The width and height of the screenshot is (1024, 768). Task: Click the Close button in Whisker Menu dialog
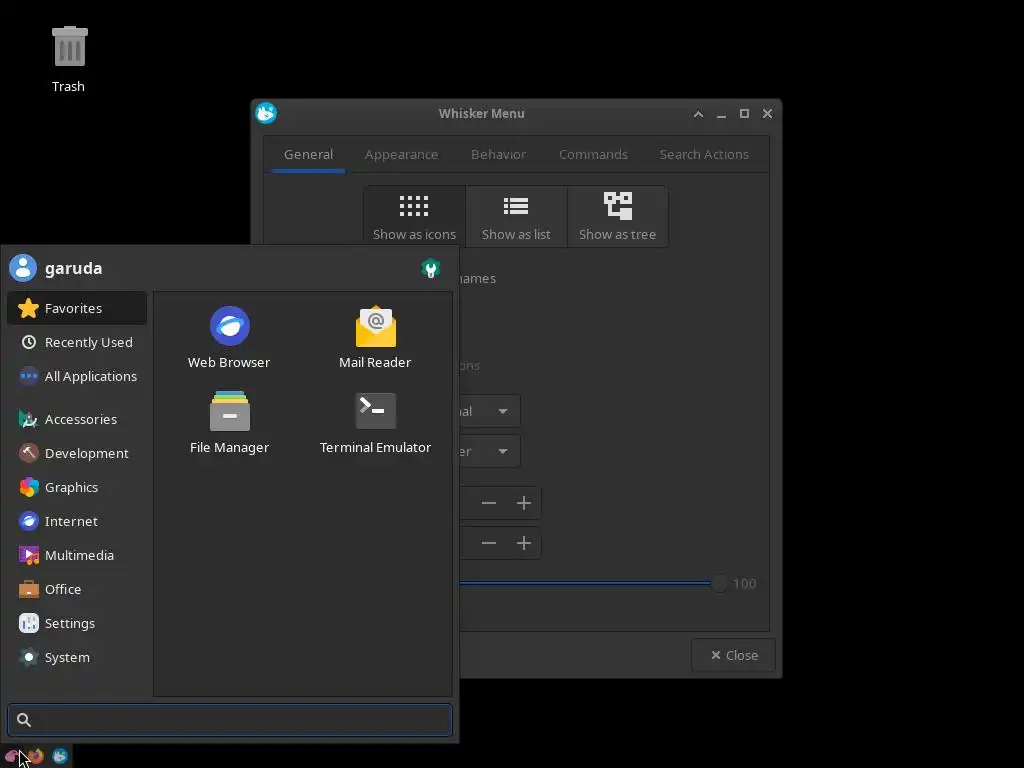tap(733, 655)
